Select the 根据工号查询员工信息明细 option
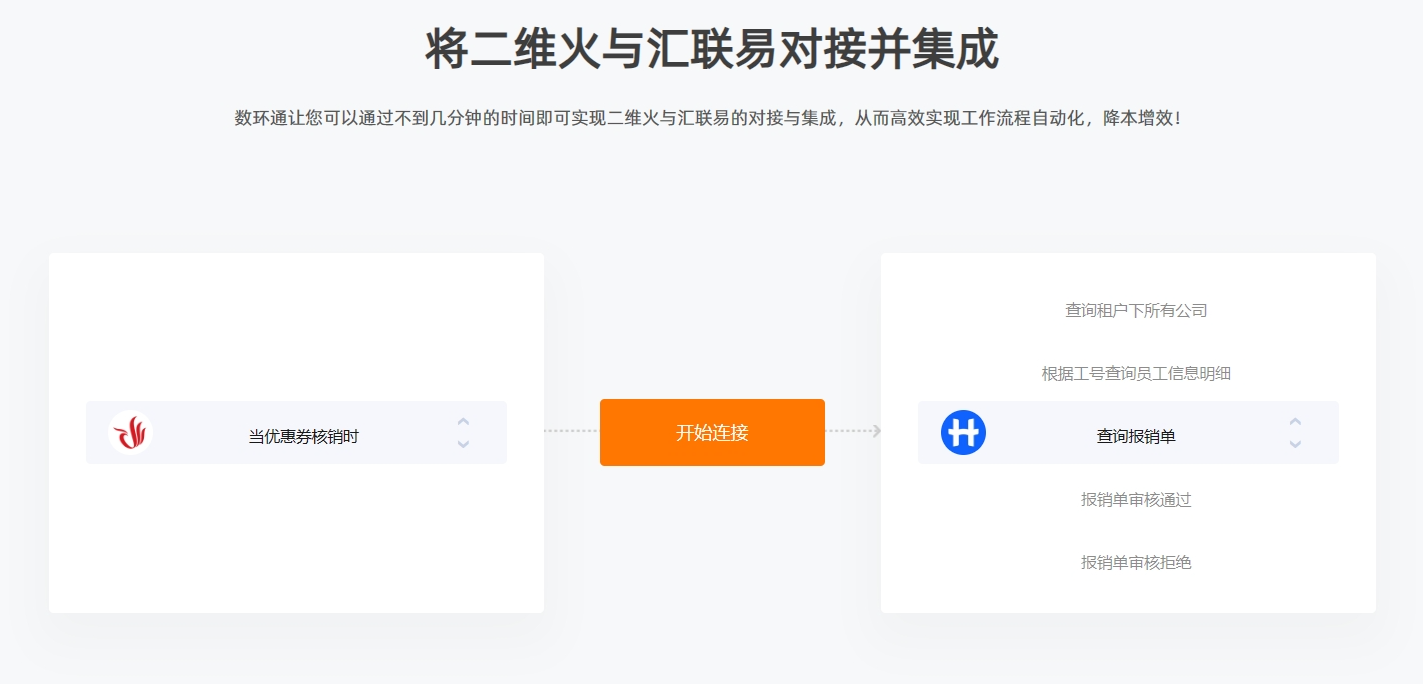The image size is (1423, 684). click(1136, 374)
